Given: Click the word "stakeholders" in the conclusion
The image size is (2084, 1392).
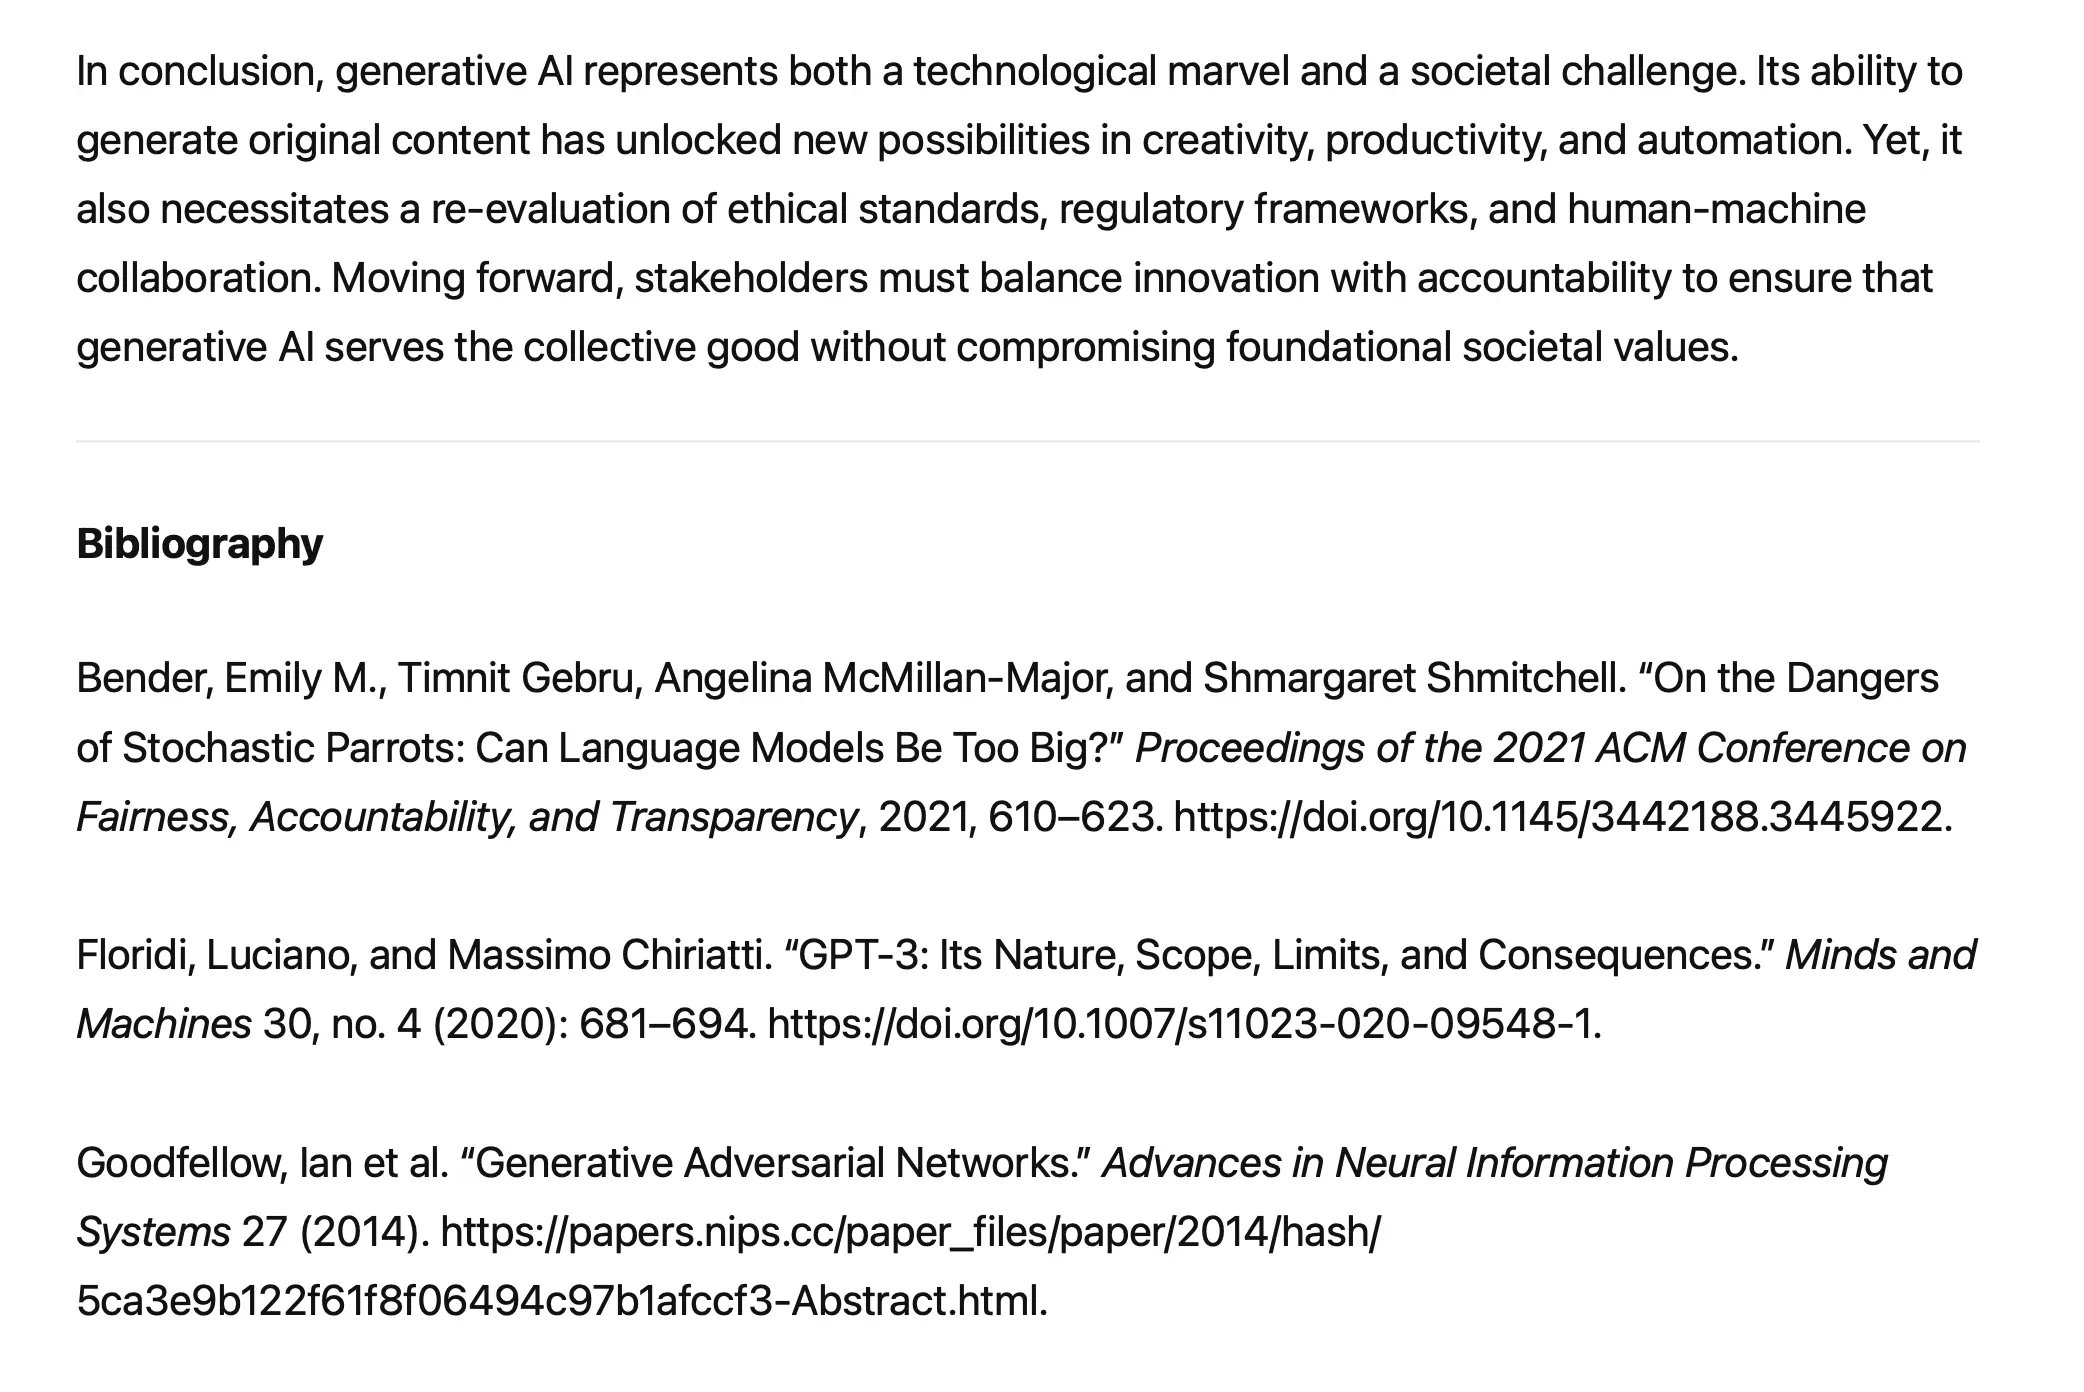Looking at the screenshot, I should (750, 279).
